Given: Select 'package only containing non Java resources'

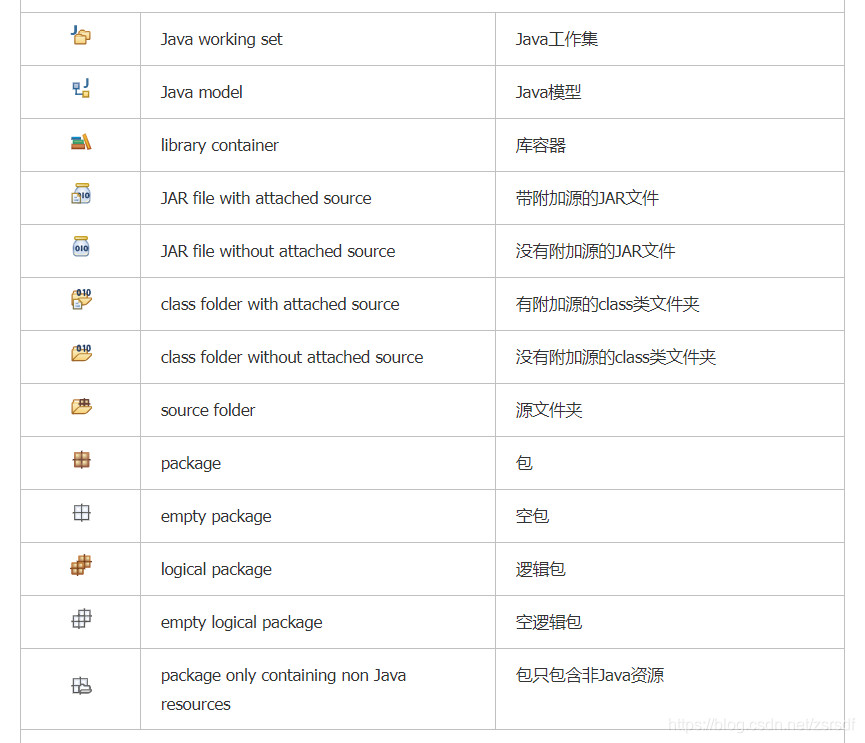Looking at the screenshot, I should click(x=283, y=689).
